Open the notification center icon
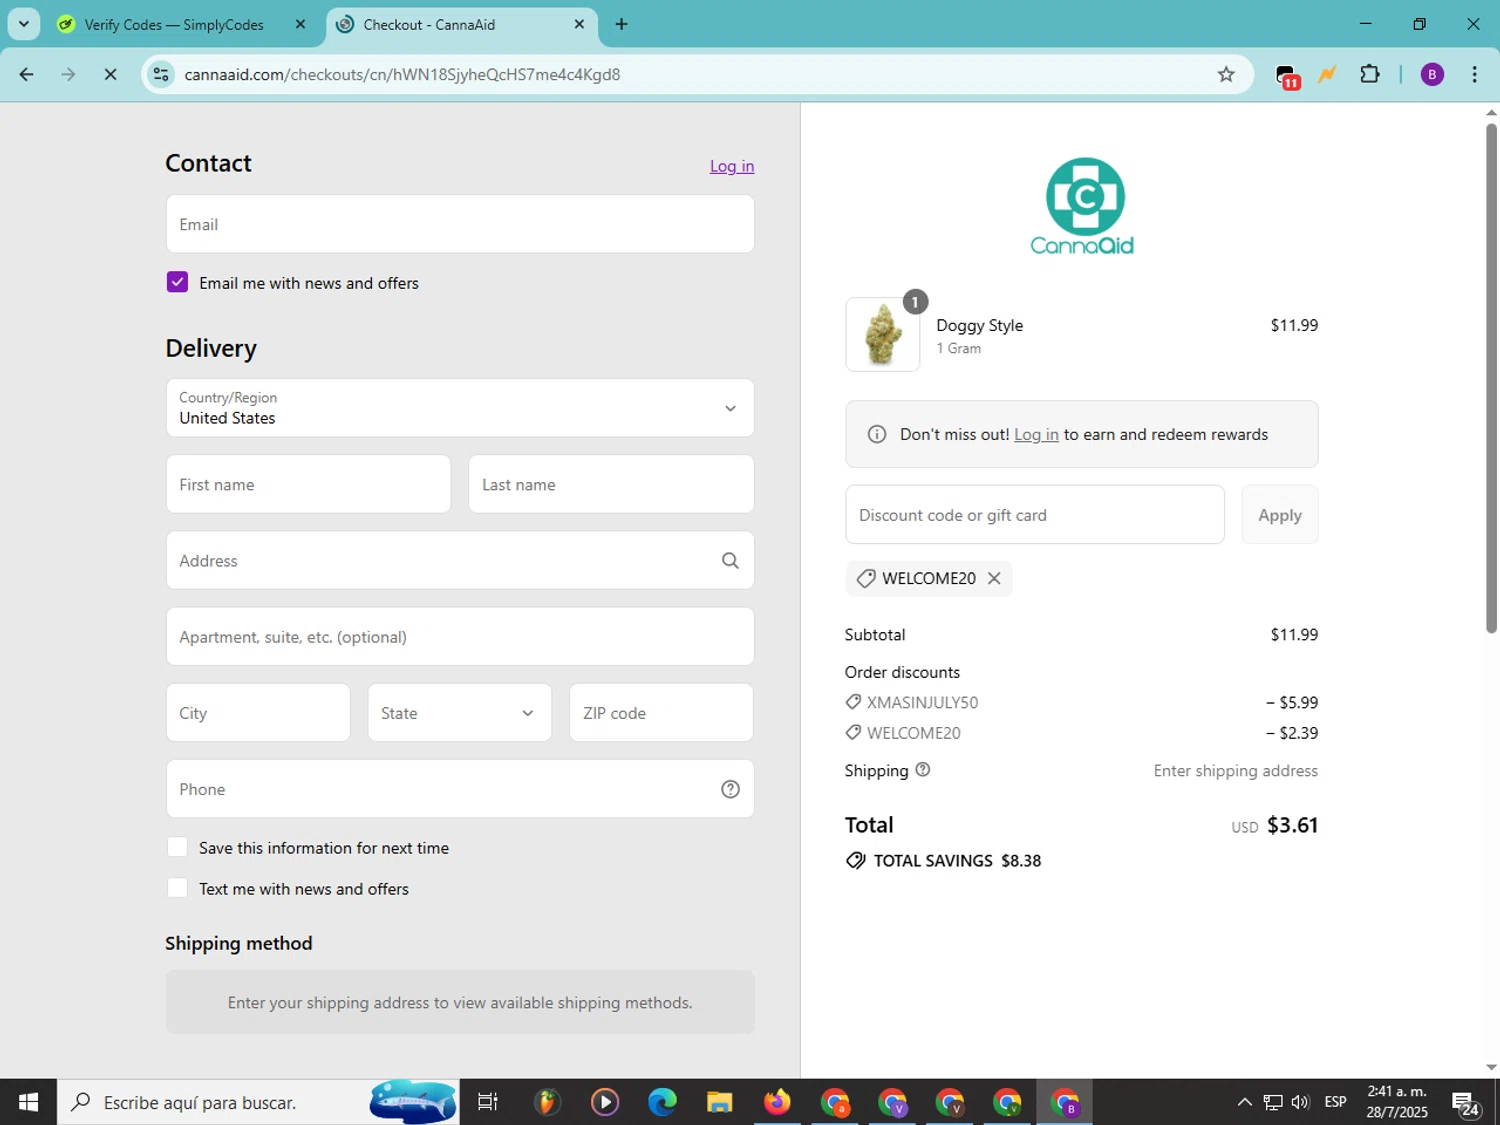Screen dimensions: 1500x1125 (1466, 1104)
